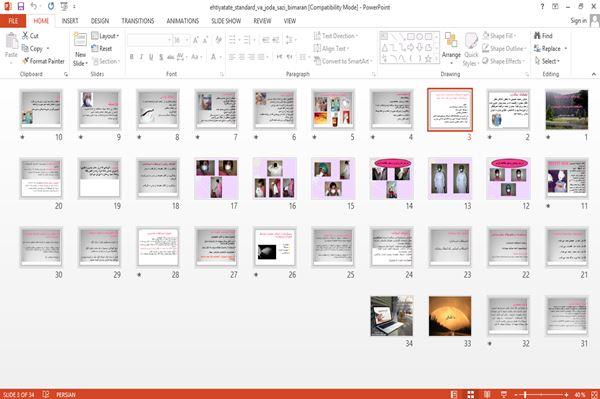Click the Reset slide button
The image size is (600, 399).
[102, 49]
